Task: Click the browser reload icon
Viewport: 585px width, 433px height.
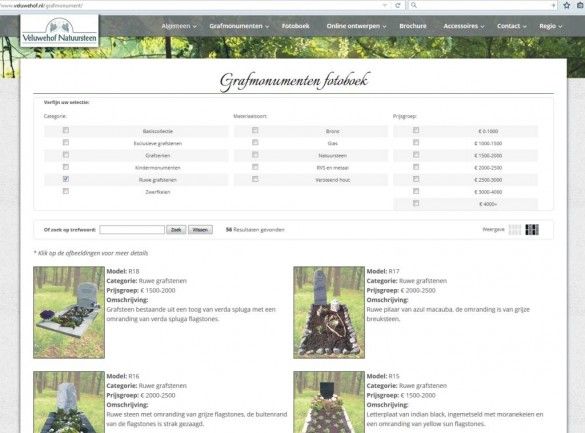Action: pyautogui.click(x=397, y=5)
